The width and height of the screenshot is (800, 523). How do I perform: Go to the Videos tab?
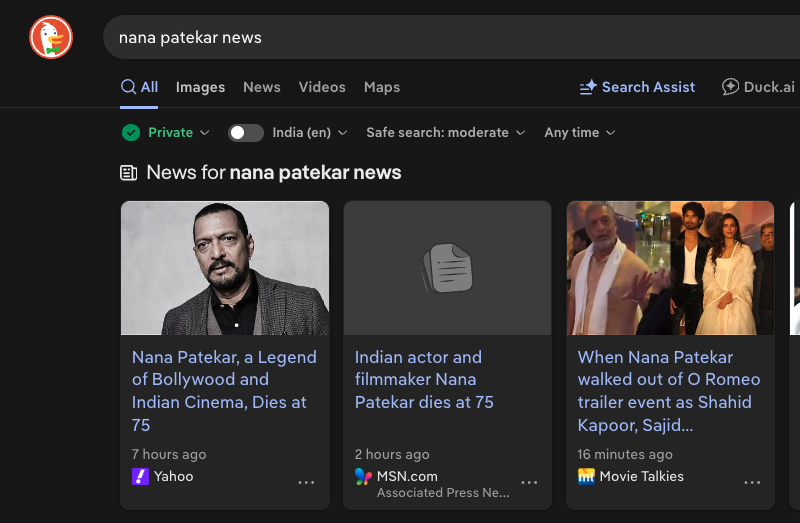pyautogui.click(x=322, y=87)
